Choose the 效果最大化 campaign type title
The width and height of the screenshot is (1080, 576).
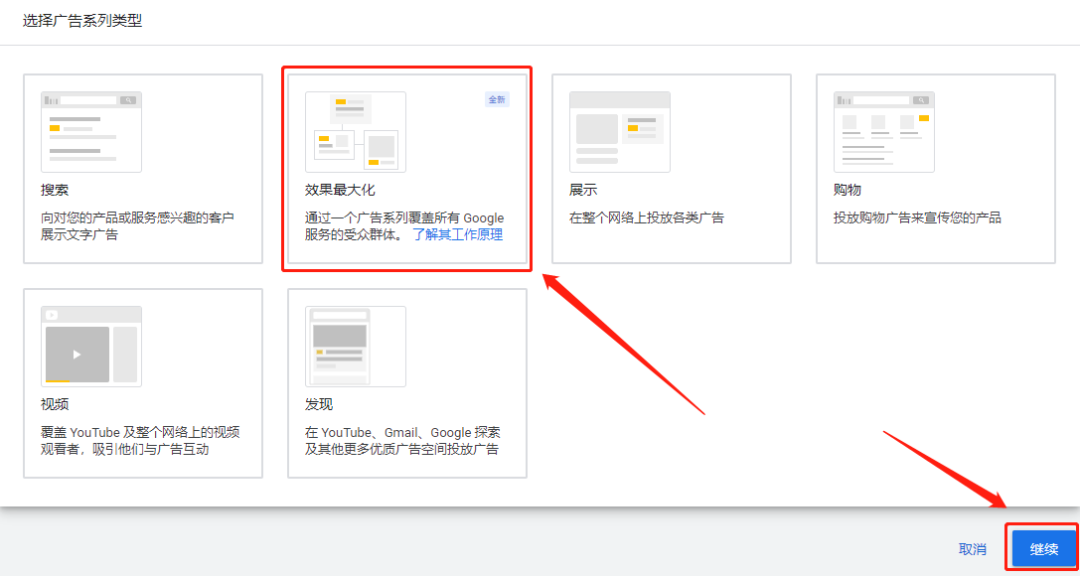340,189
